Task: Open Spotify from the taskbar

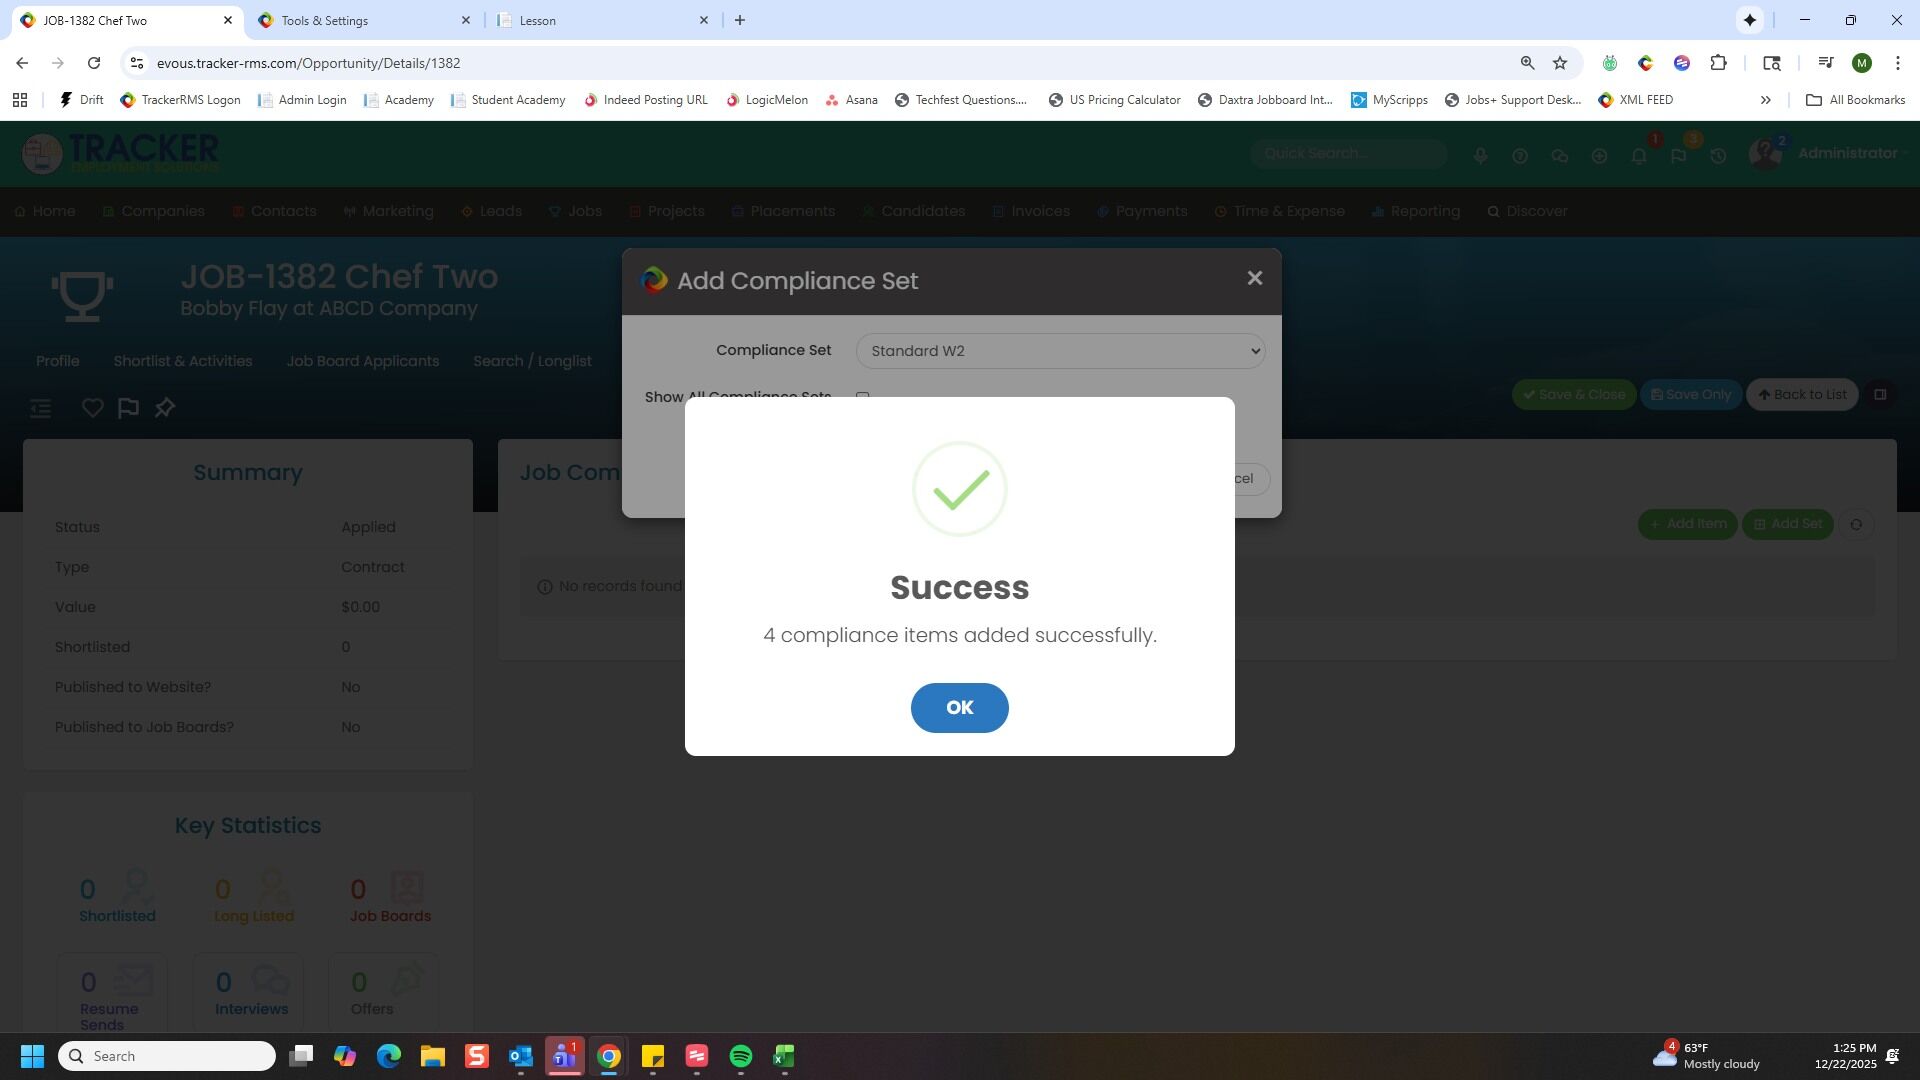Action: [740, 1056]
